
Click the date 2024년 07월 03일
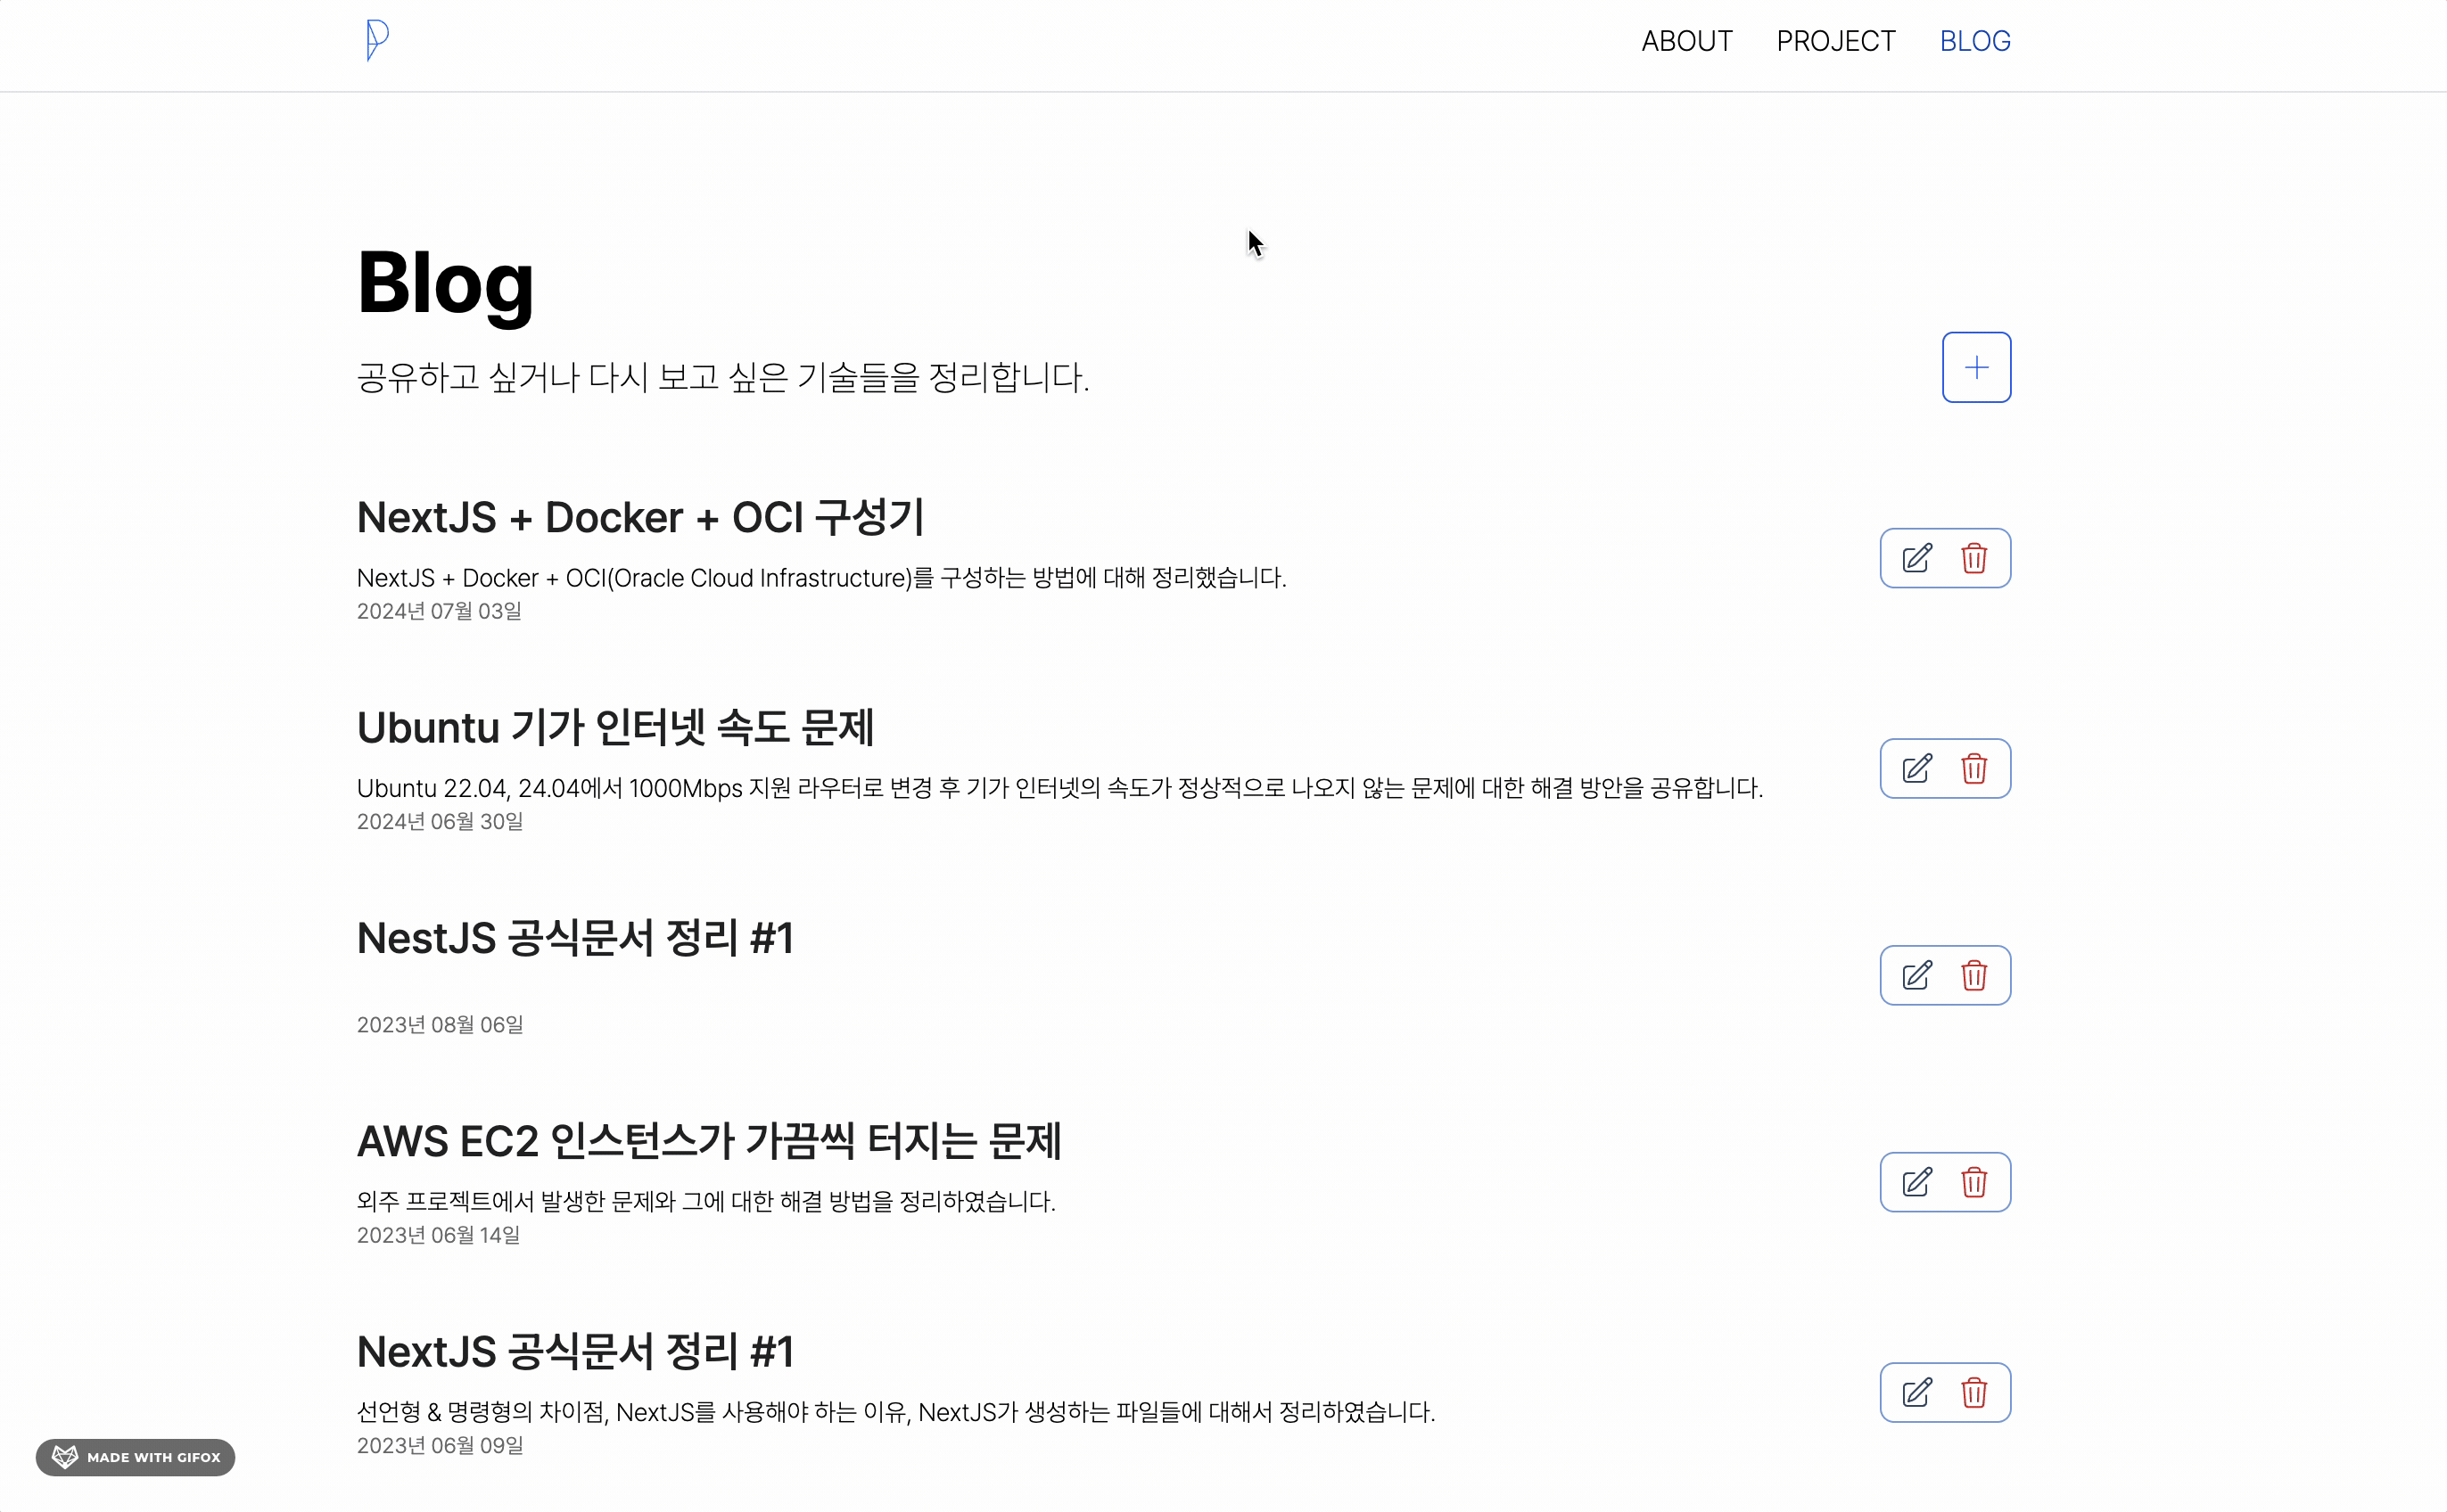point(439,611)
